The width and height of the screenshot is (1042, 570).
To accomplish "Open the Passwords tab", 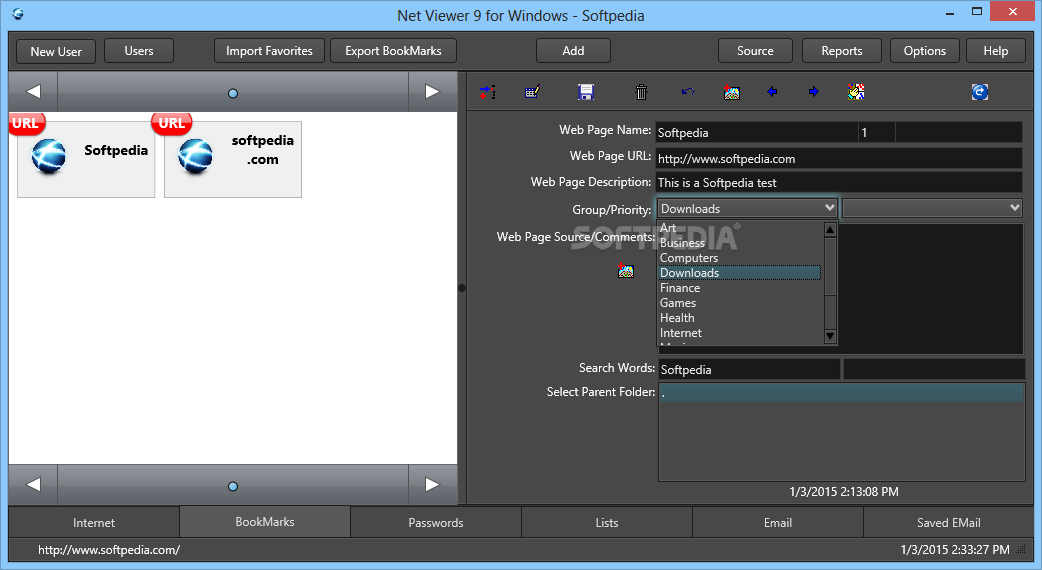I will pyautogui.click(x=436, y=522).
